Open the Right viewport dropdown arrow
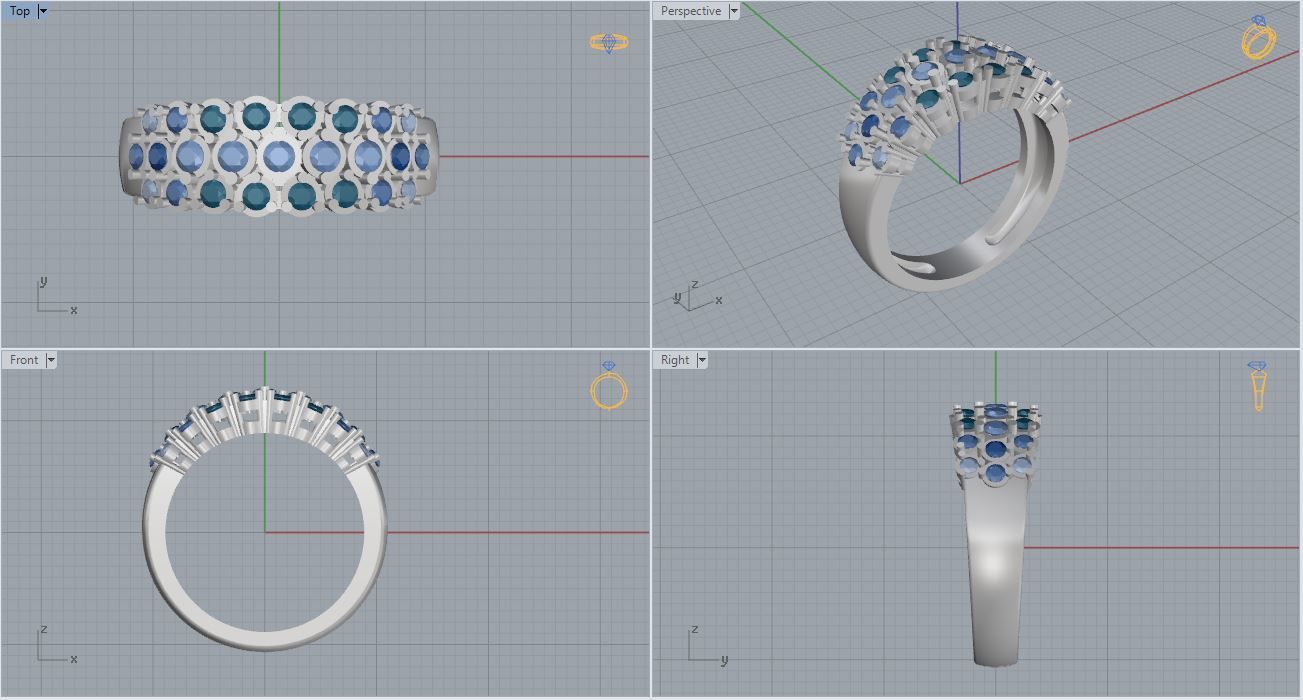1303x700 pixels. coord(702,360)
